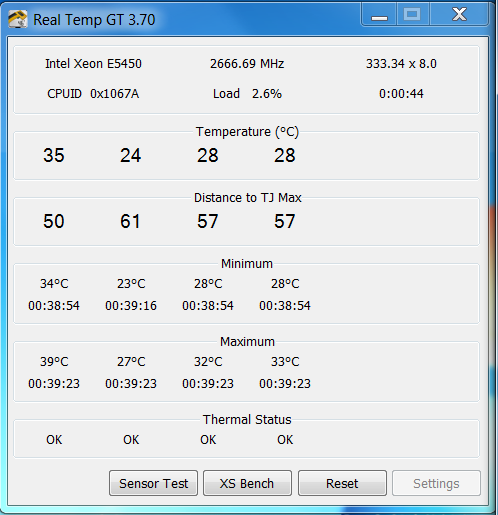Click the maximum temperature 27°C
Viewport: 498px width, 515px height.
pyautogui.click(x=131, y=362)
